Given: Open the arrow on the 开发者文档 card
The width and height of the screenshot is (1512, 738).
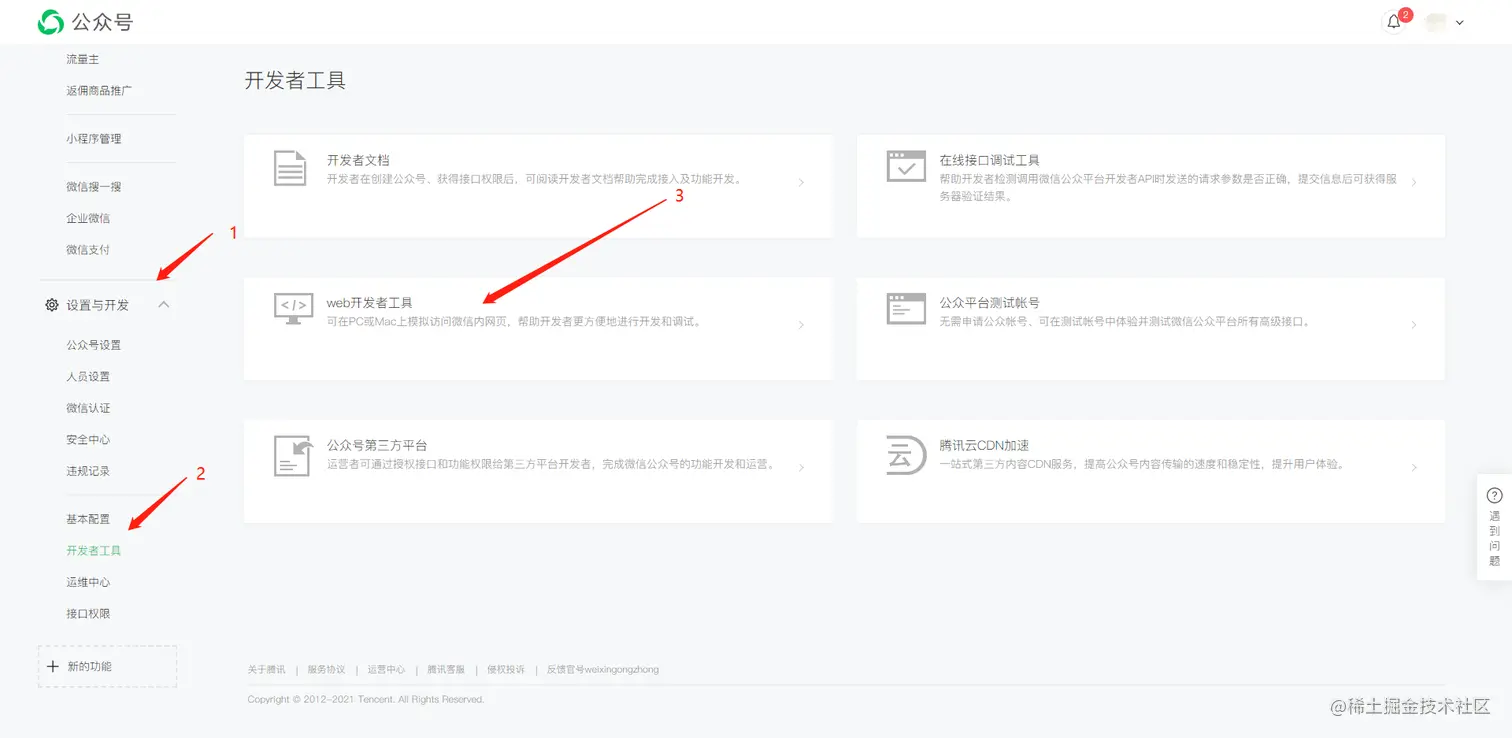Looking at the screenshot, I should tap(801, 183).
